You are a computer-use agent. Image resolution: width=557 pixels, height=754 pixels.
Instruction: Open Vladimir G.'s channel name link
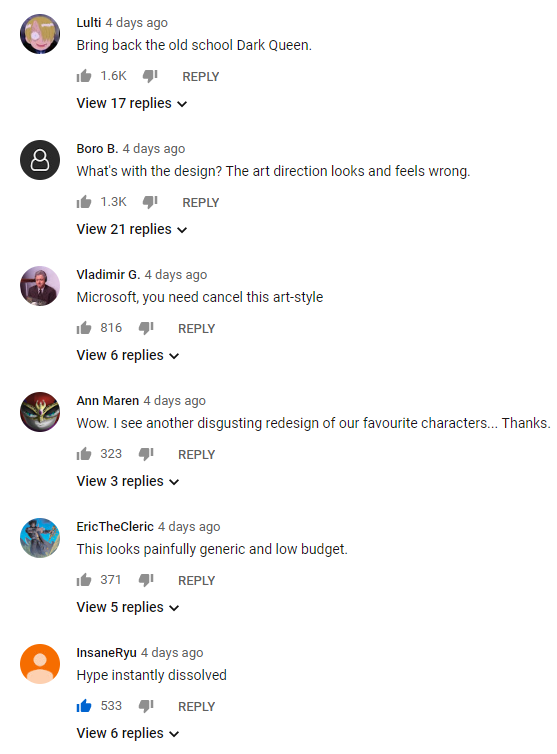click(x=108, y=275)
